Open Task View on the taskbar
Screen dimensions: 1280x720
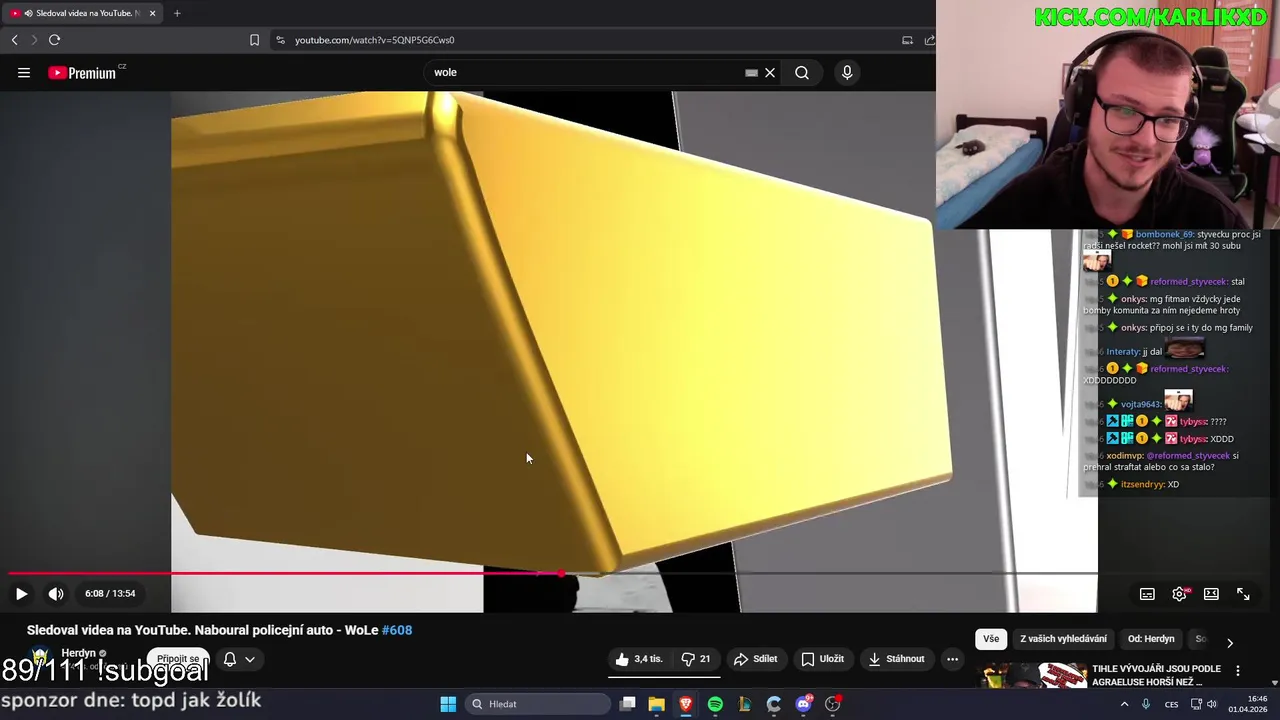click(x=627, y=704)
